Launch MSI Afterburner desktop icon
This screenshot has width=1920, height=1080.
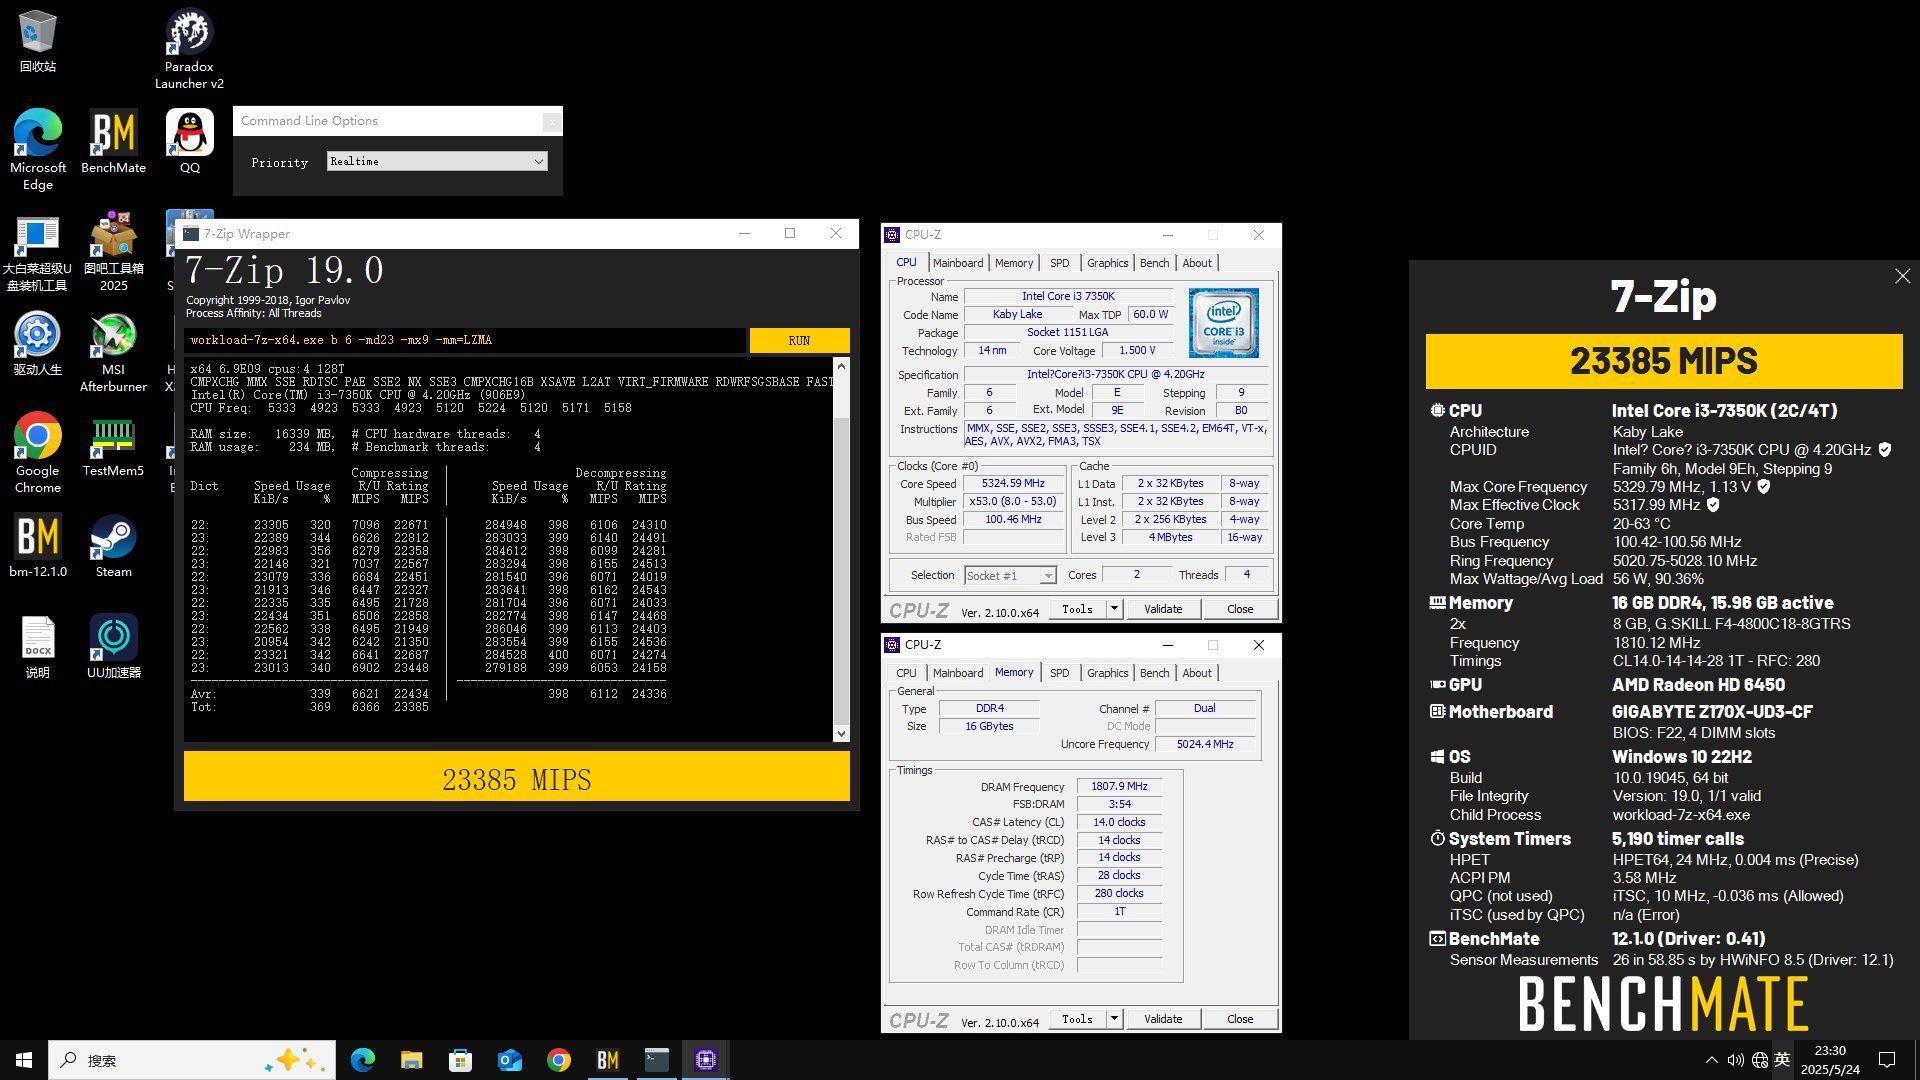113,351
